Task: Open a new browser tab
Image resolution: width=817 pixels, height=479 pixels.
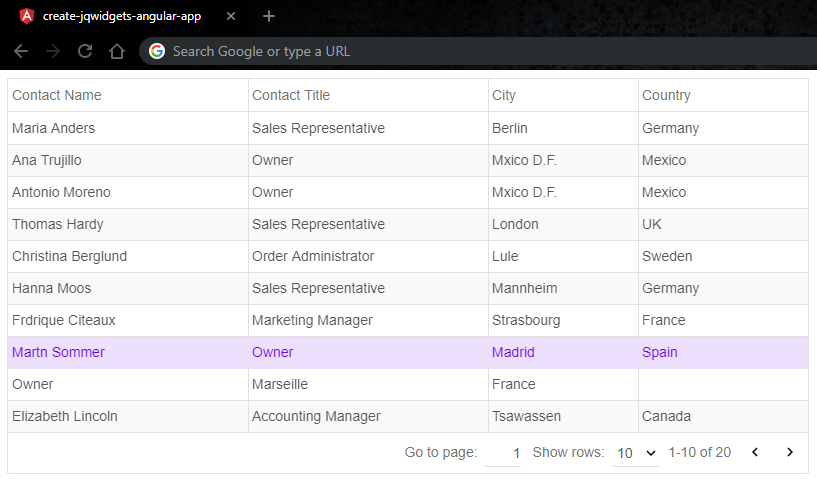Action: 268,16
